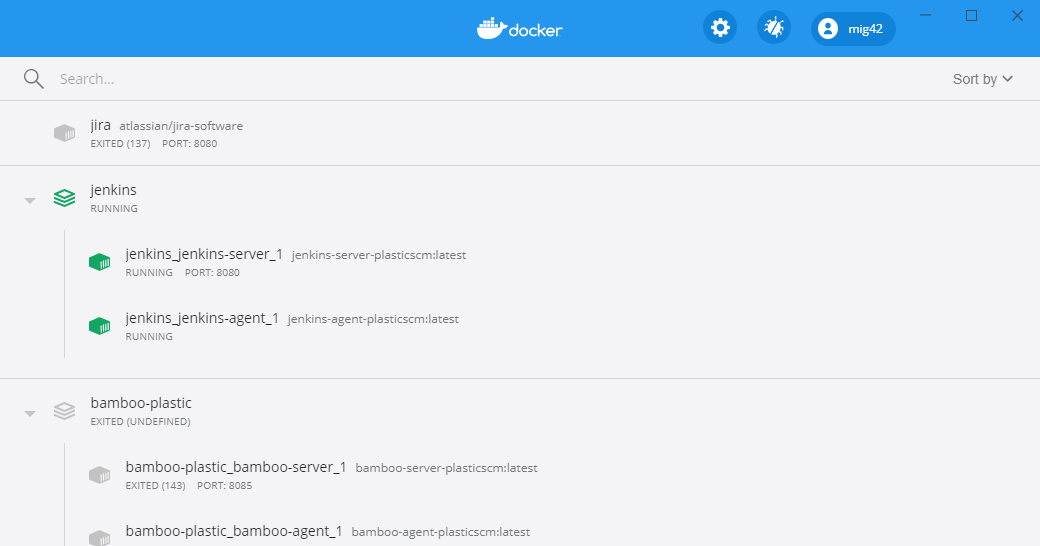Select the bamboo-plastic stack name

click(141, 403)
